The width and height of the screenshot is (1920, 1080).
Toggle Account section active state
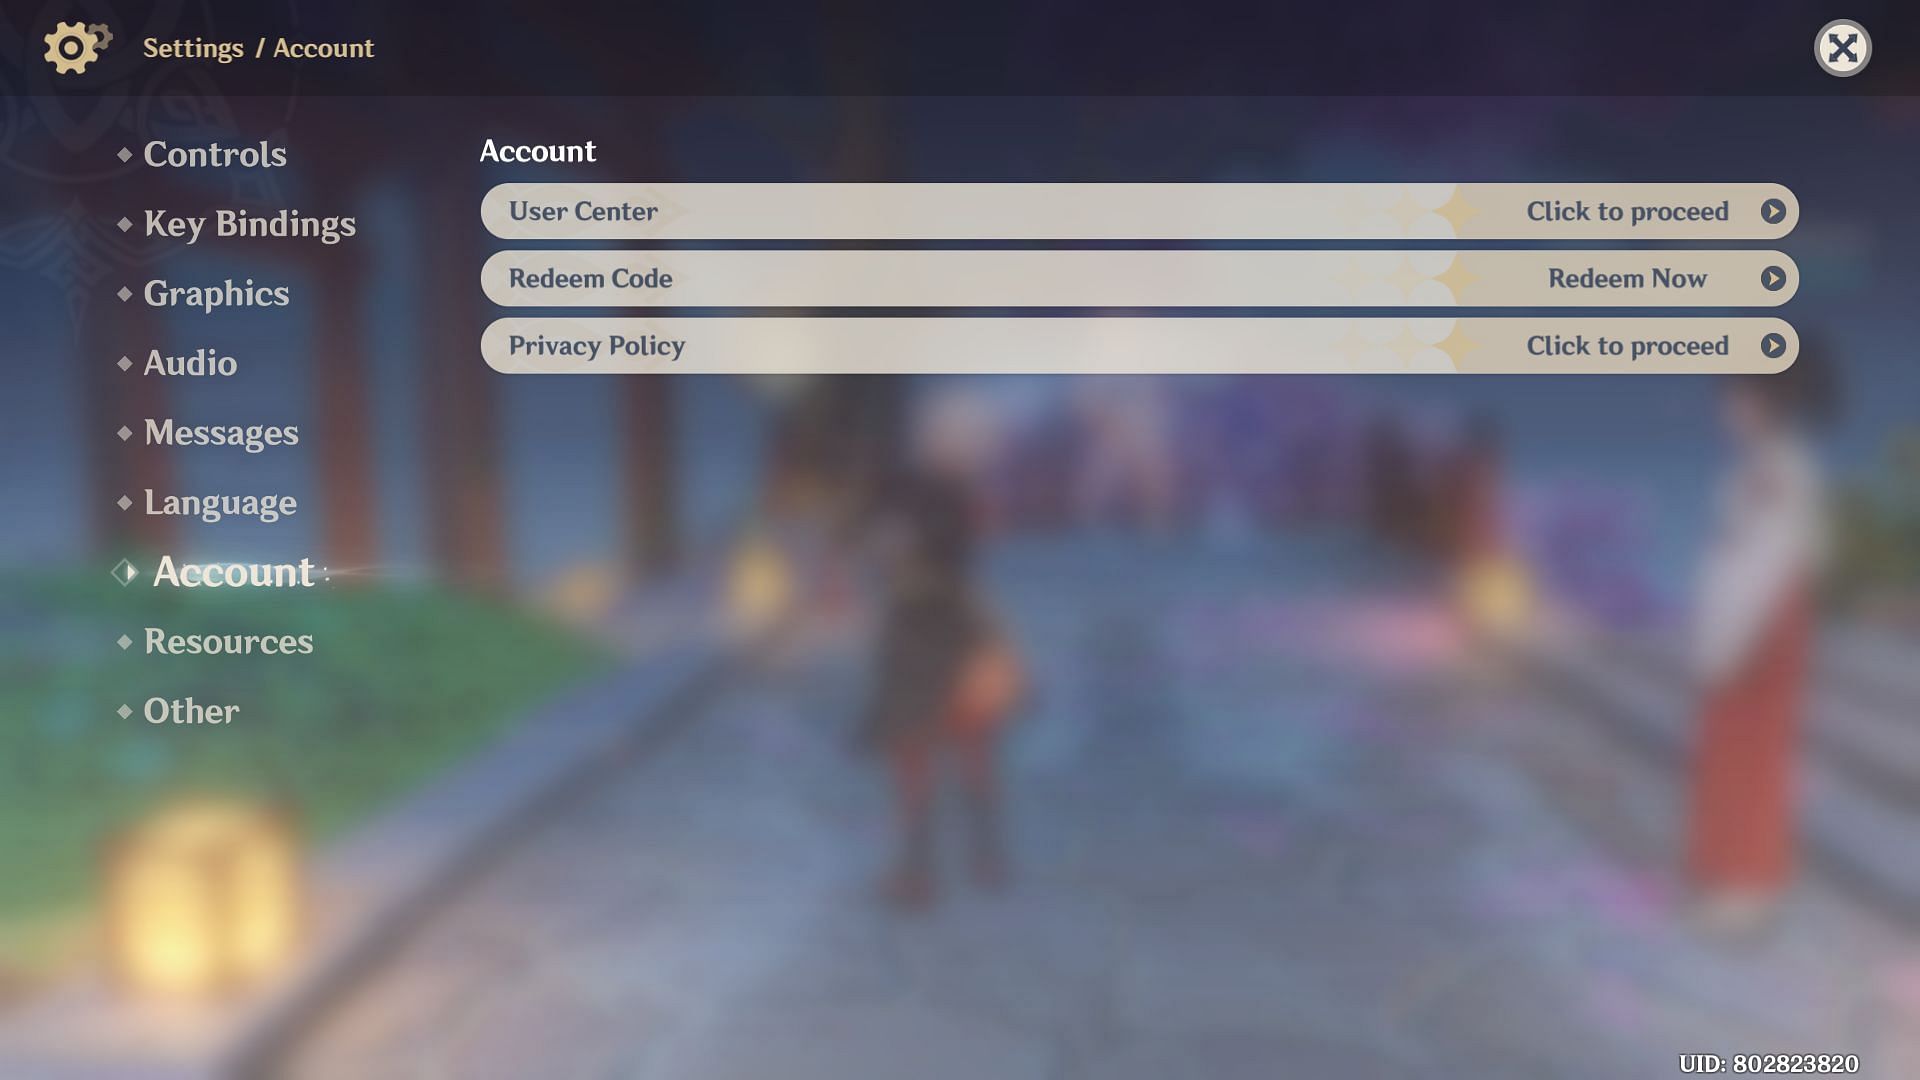pyautogui.click(x=233, y=570)
